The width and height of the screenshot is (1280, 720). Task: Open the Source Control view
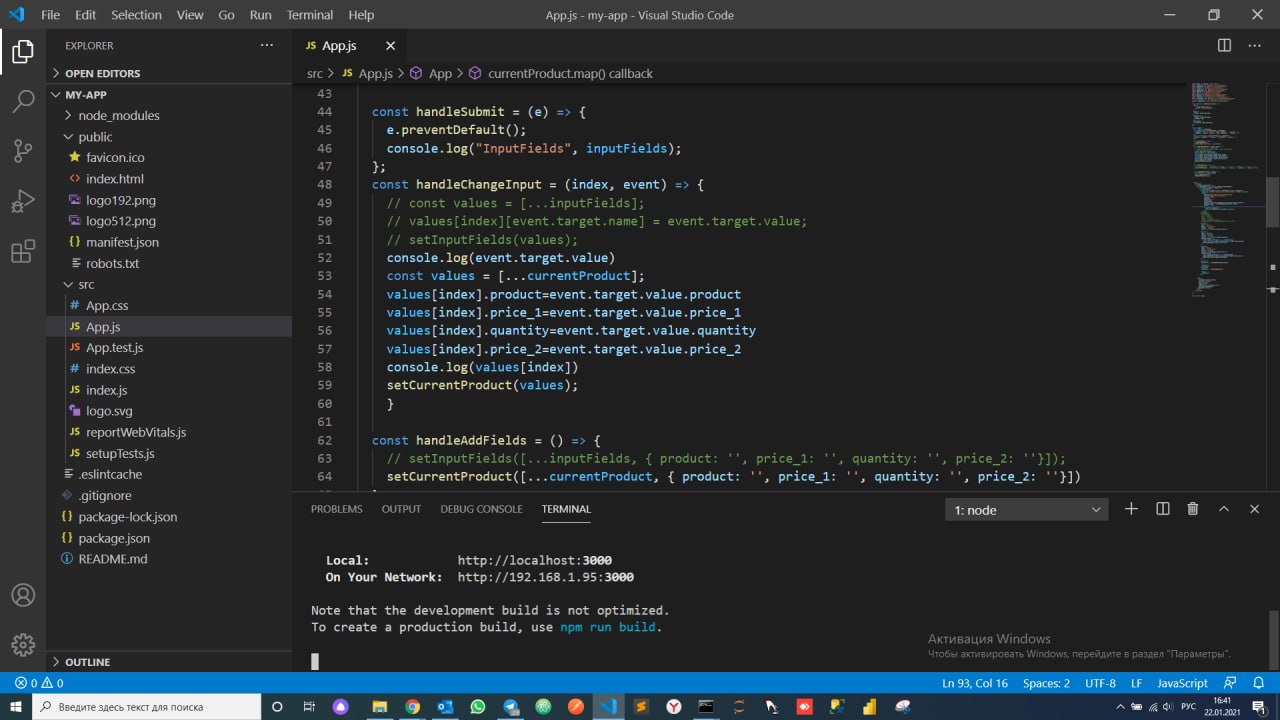[23, 150]
